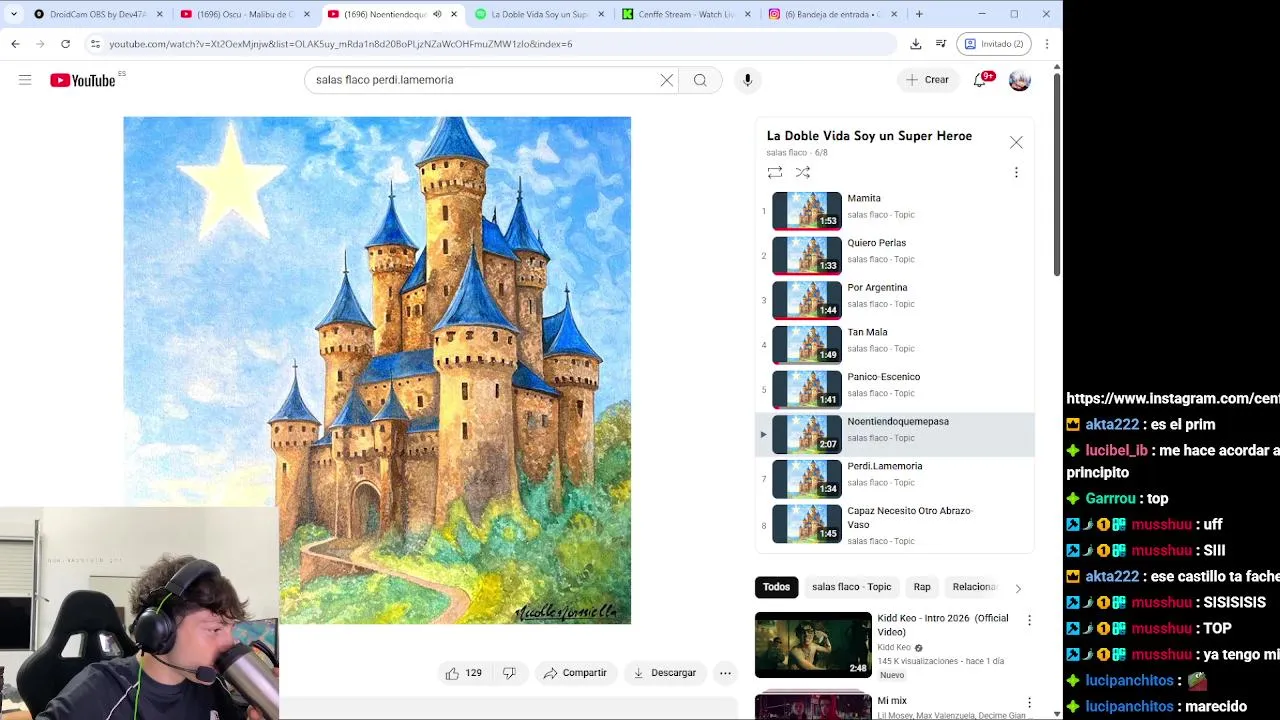Start voice search with the microphone

[747, 80]
